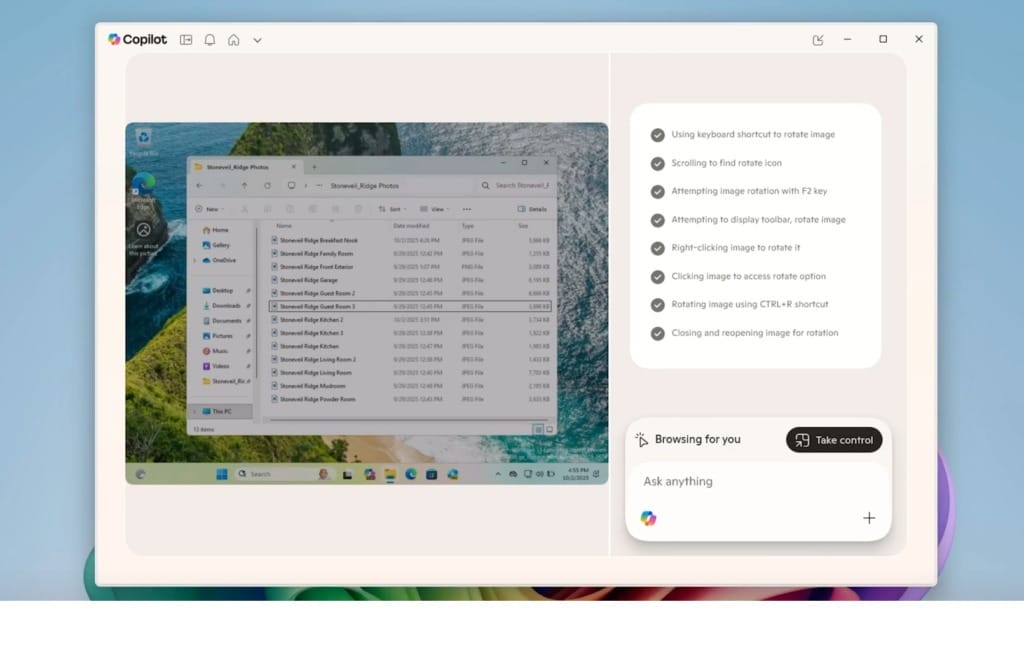The image size is (1024, 651).
Task: Click the Ask anything input field
Action: [757, 482]
